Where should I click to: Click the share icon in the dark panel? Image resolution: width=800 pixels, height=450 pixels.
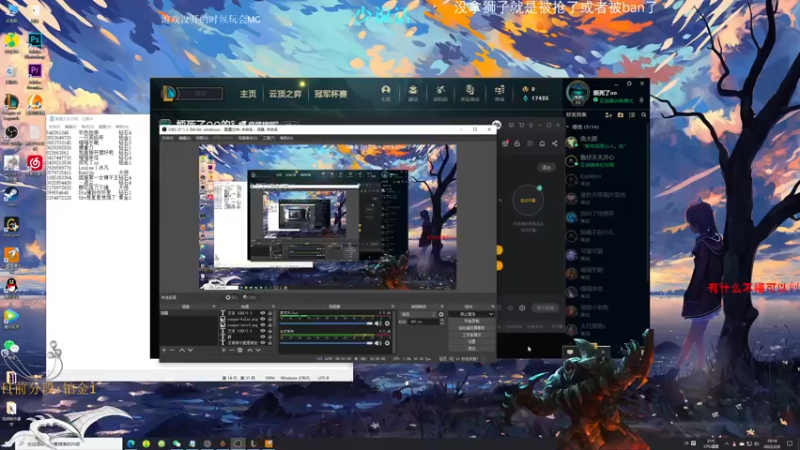point(555,143)
